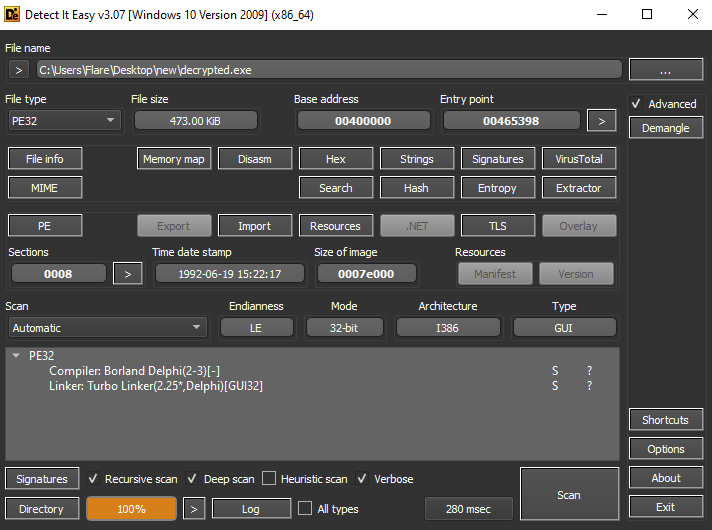Open the Scan mode Automatic dropdown
Screen dimensions: 712x530
[x=107, y=327]
